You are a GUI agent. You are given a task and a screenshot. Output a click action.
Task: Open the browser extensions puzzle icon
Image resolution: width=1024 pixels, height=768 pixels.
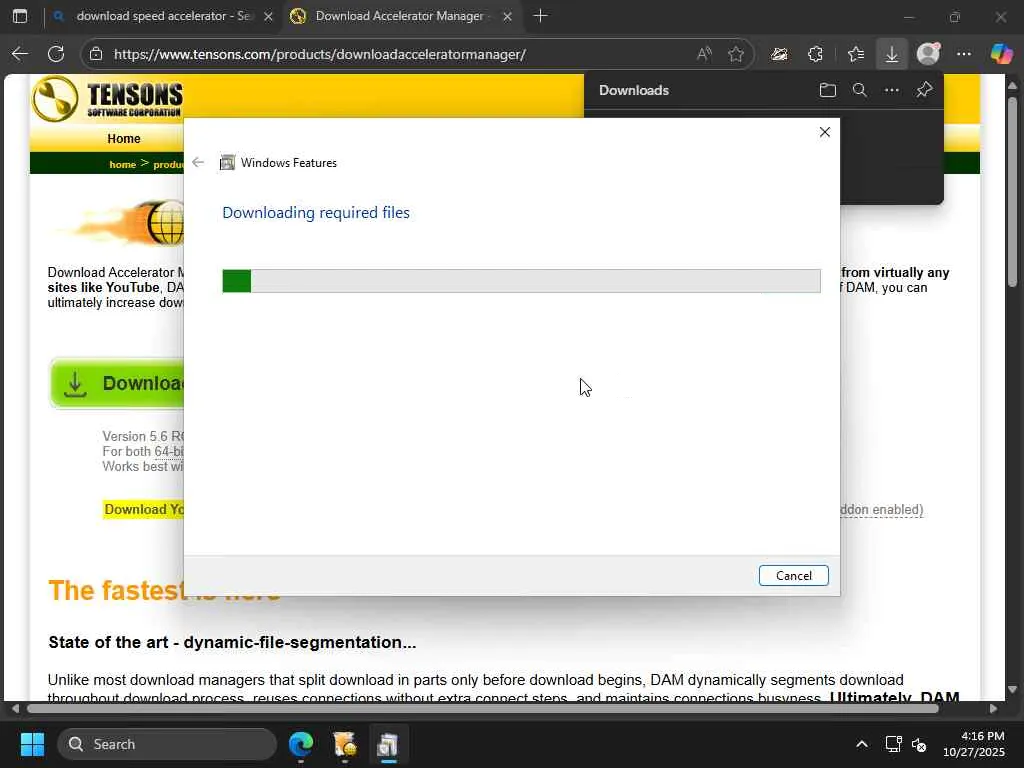pyautogui.click(x=816, y=54)
